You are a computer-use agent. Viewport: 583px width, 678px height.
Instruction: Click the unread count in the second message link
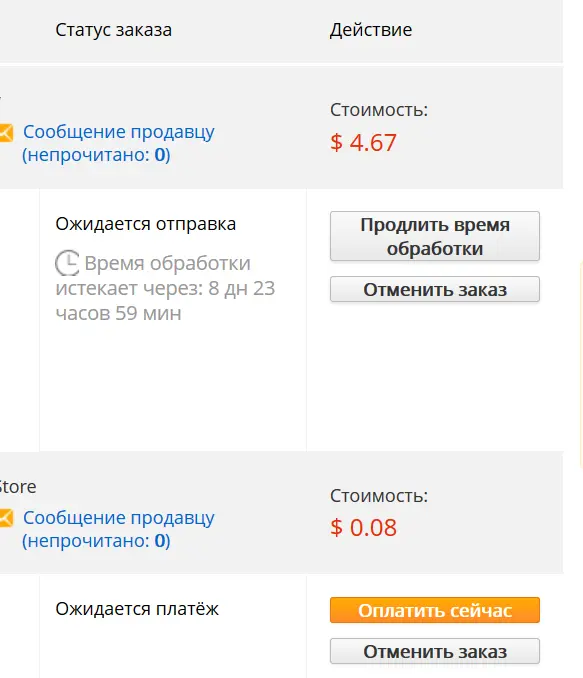160,540
